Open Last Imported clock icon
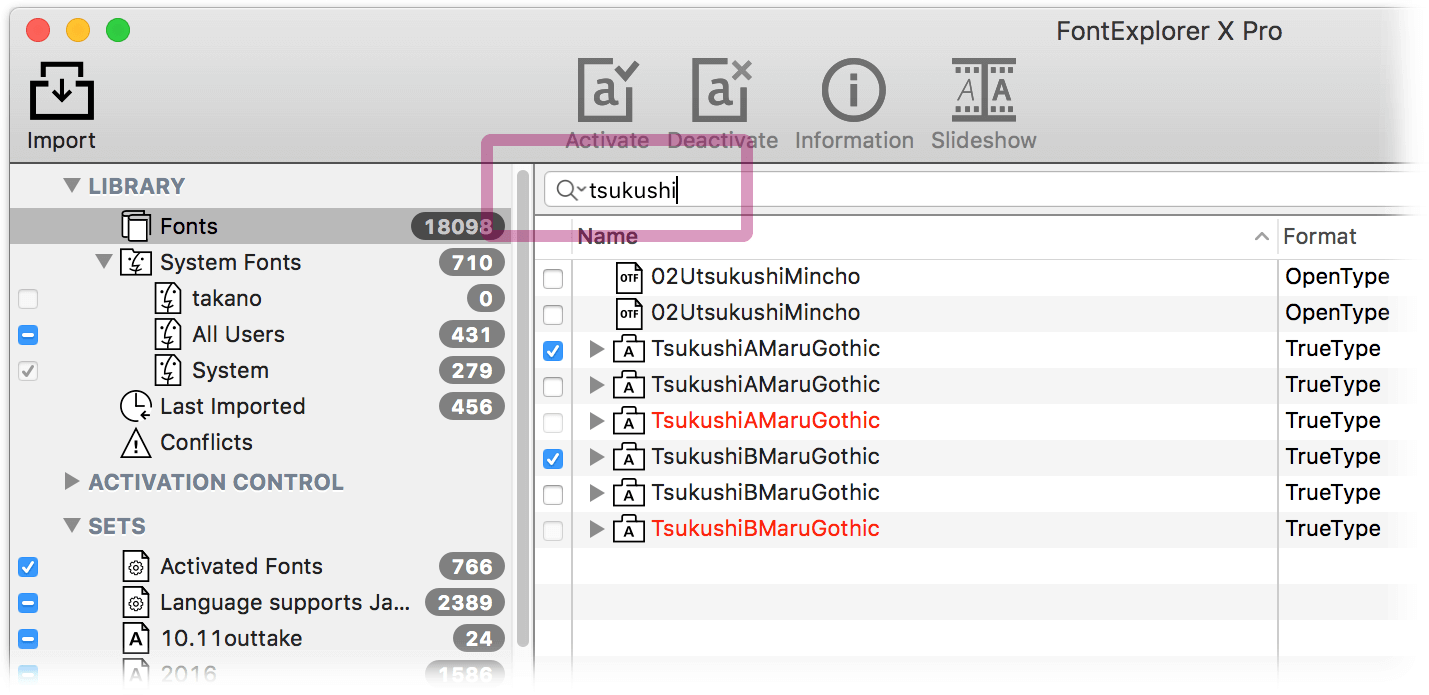1429x695 pixels. [135, 406]
